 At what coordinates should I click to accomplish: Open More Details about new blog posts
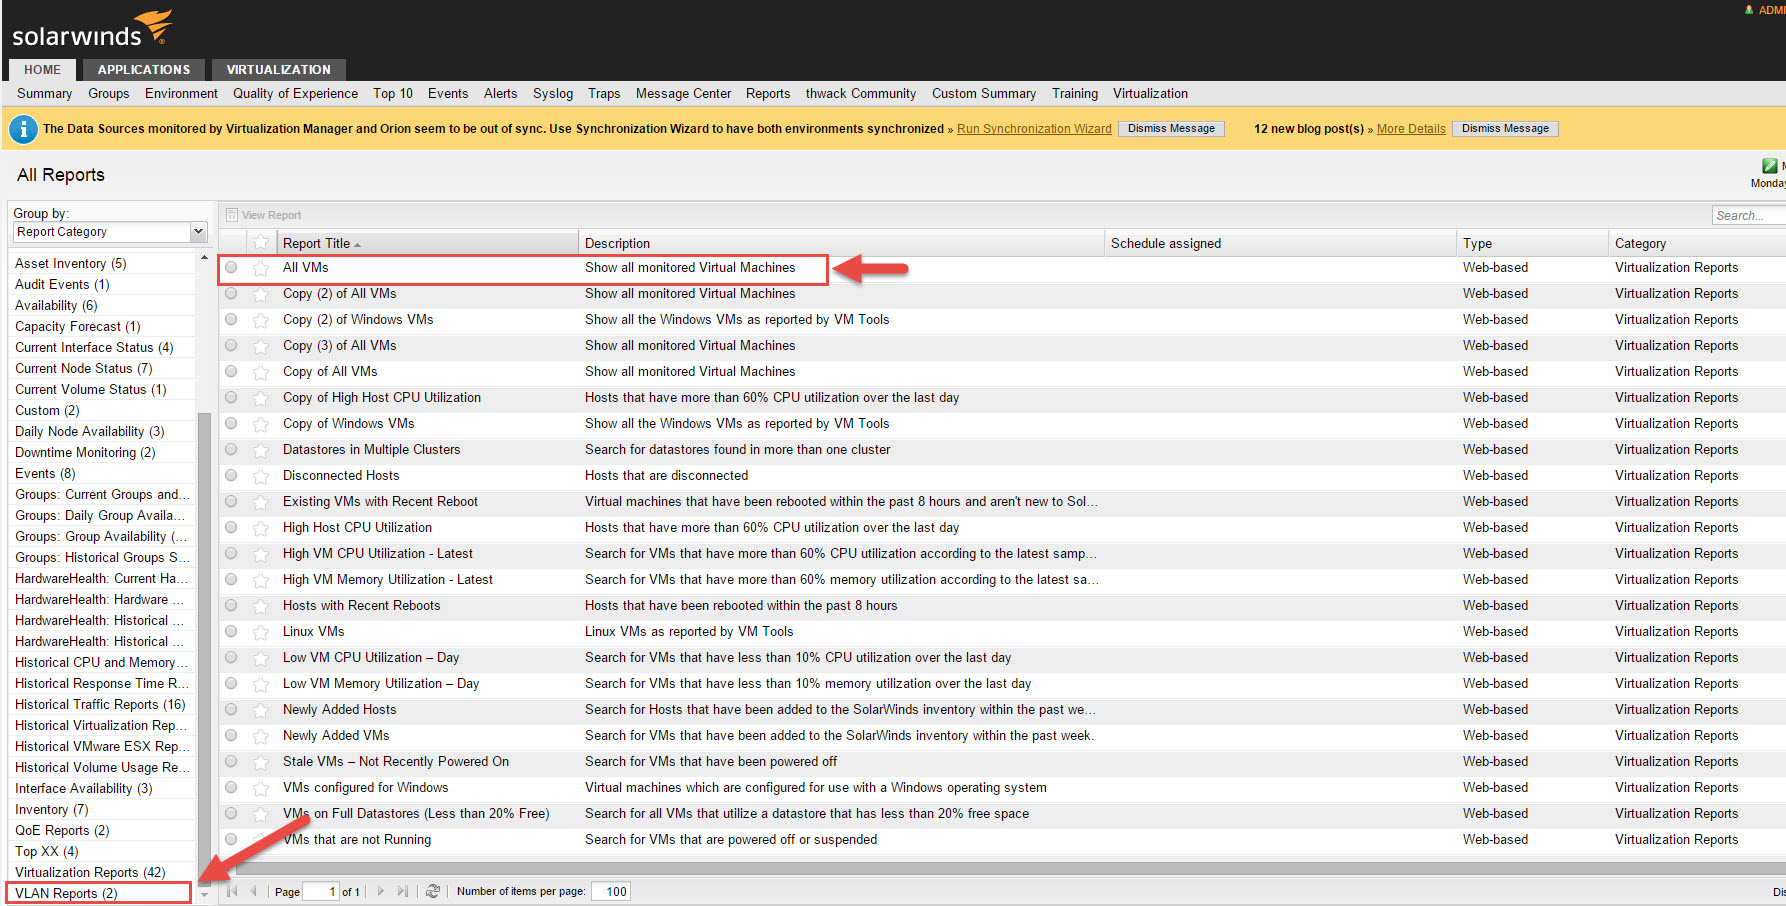1411,129
